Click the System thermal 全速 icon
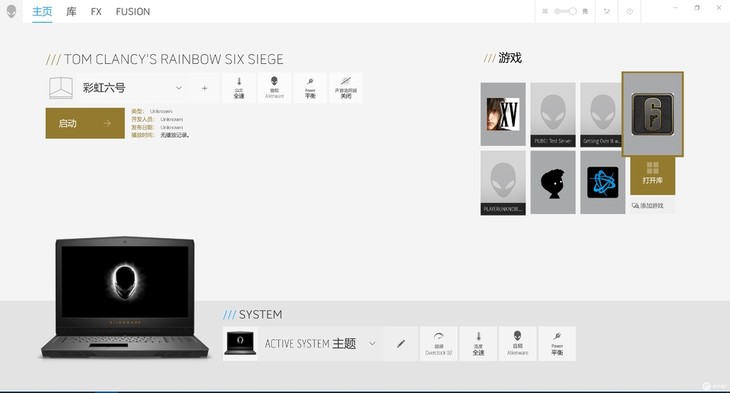 point(478,344)
